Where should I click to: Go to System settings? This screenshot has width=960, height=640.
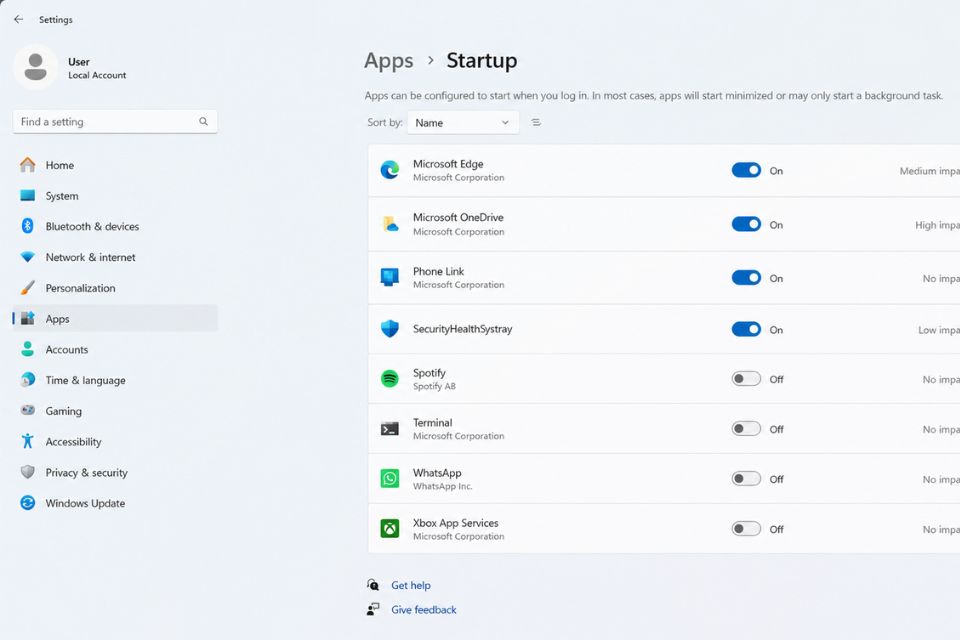pos(115,195)
